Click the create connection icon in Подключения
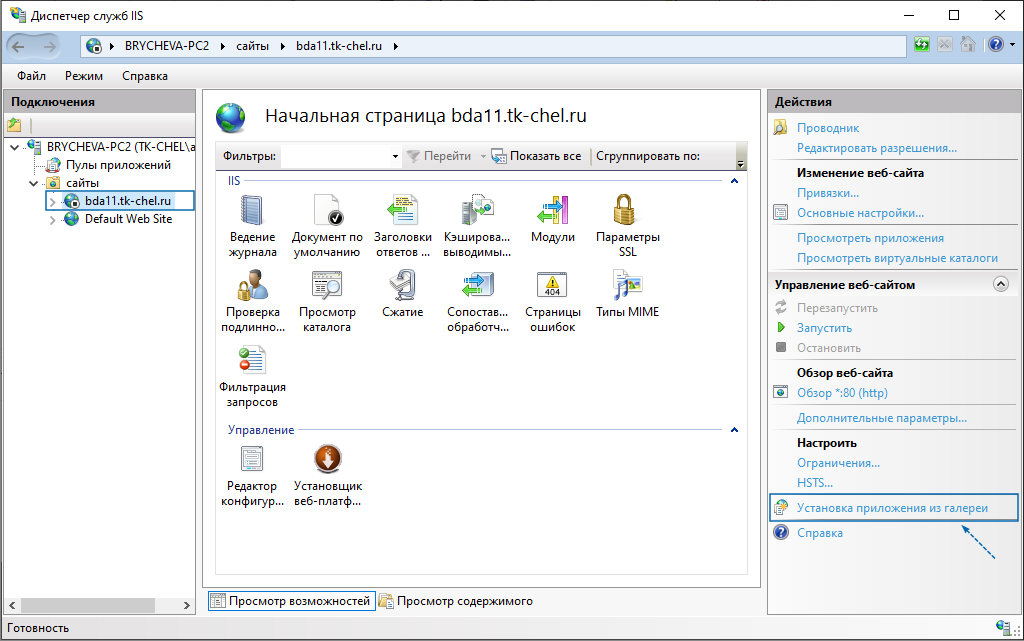This screenshot has height=641, width=1024. (14, 125)
